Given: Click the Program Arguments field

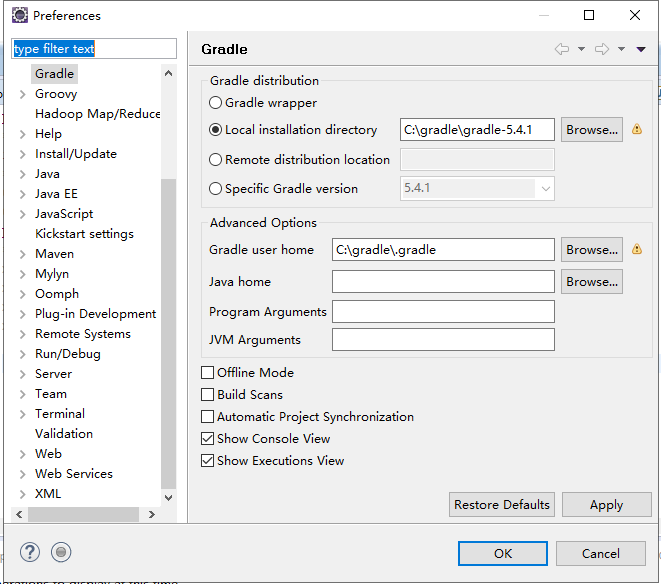Looking at the screenshot, I should (443, 312).
